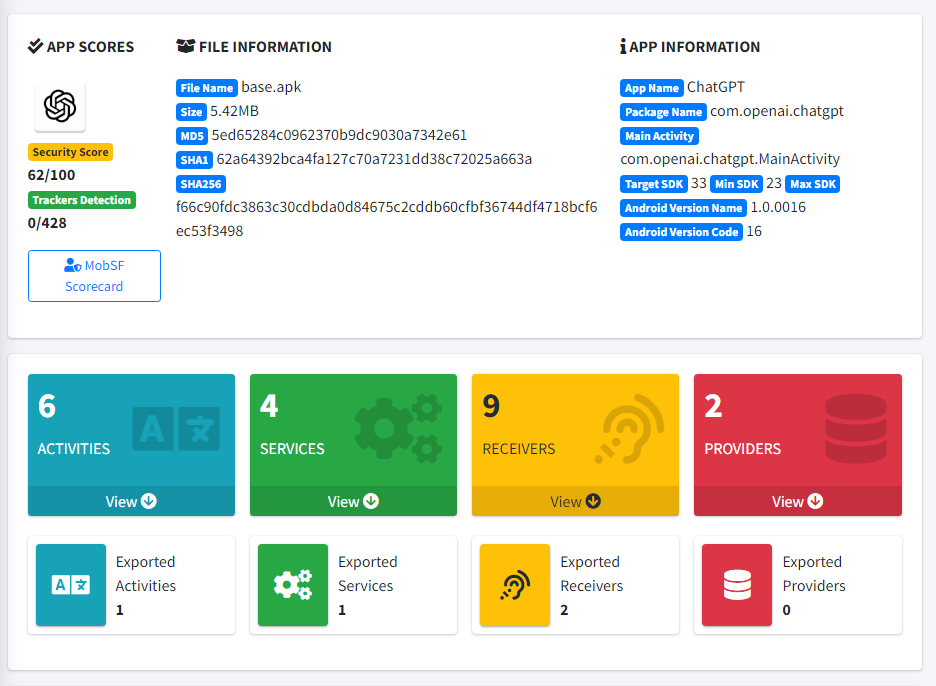This screenshot has height=686, width=936.
Task: Click the Package Name badge
Action: 663,112
